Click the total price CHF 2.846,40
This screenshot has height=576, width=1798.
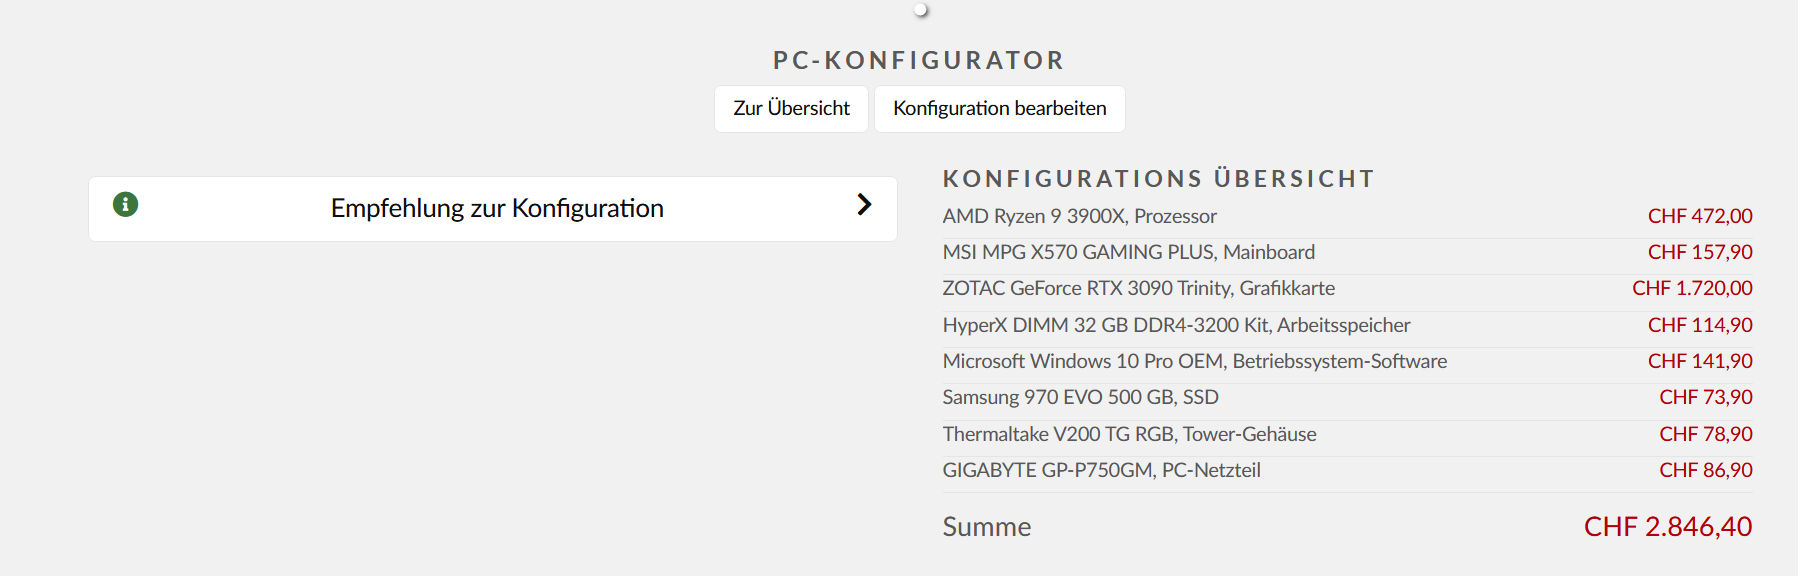click(1667, 527)
